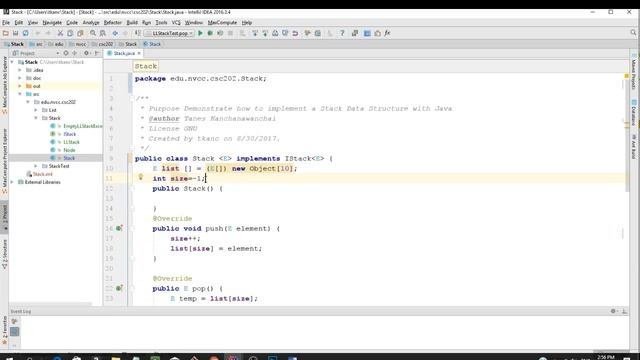Open the MaxCompute menu
Screen dimensions: 640x360
pyautogui.click(x=222, y=22)
